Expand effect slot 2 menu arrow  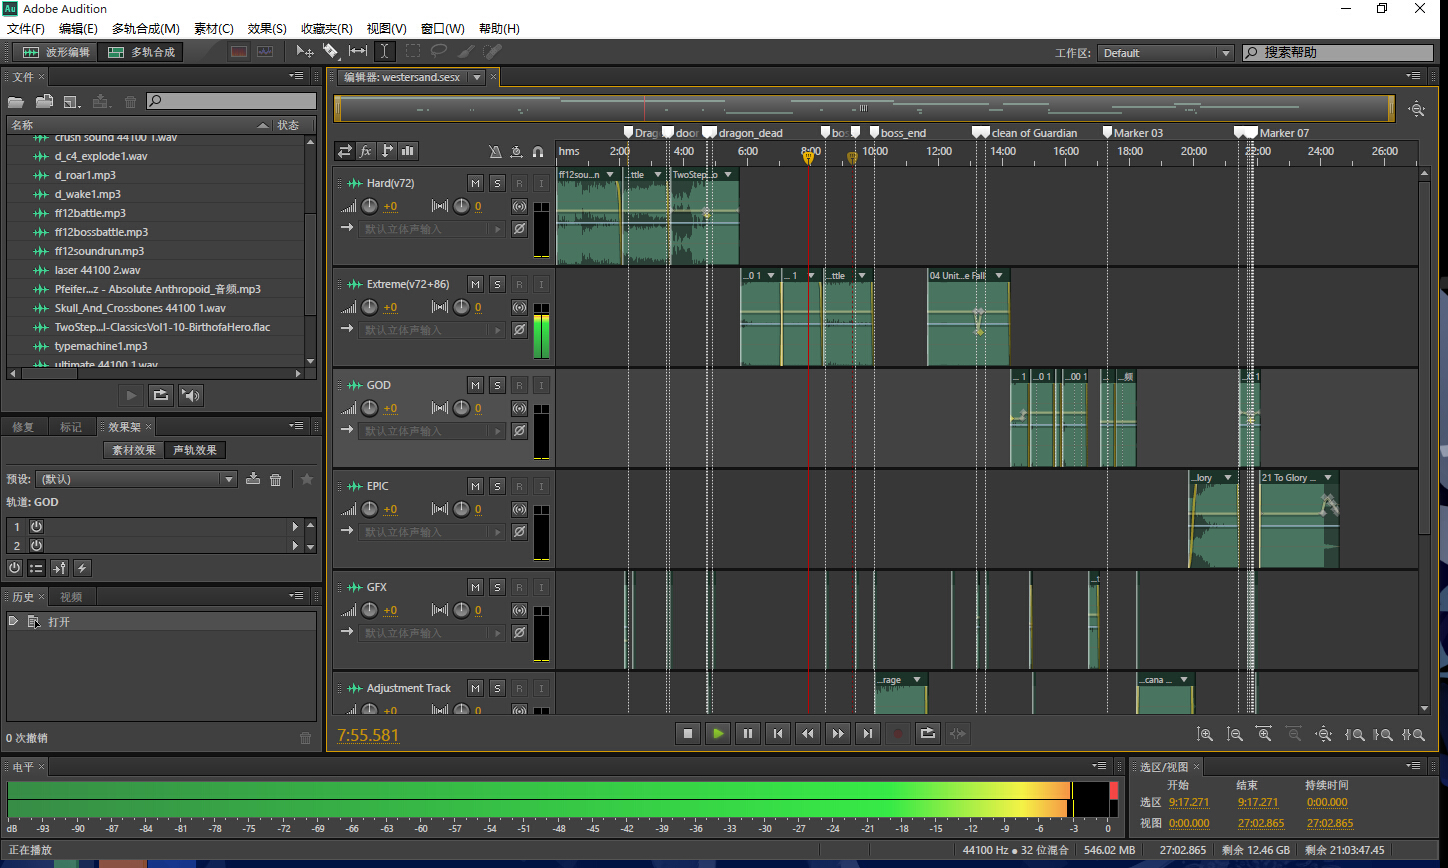pyautogui.click(x=295, y=545)
